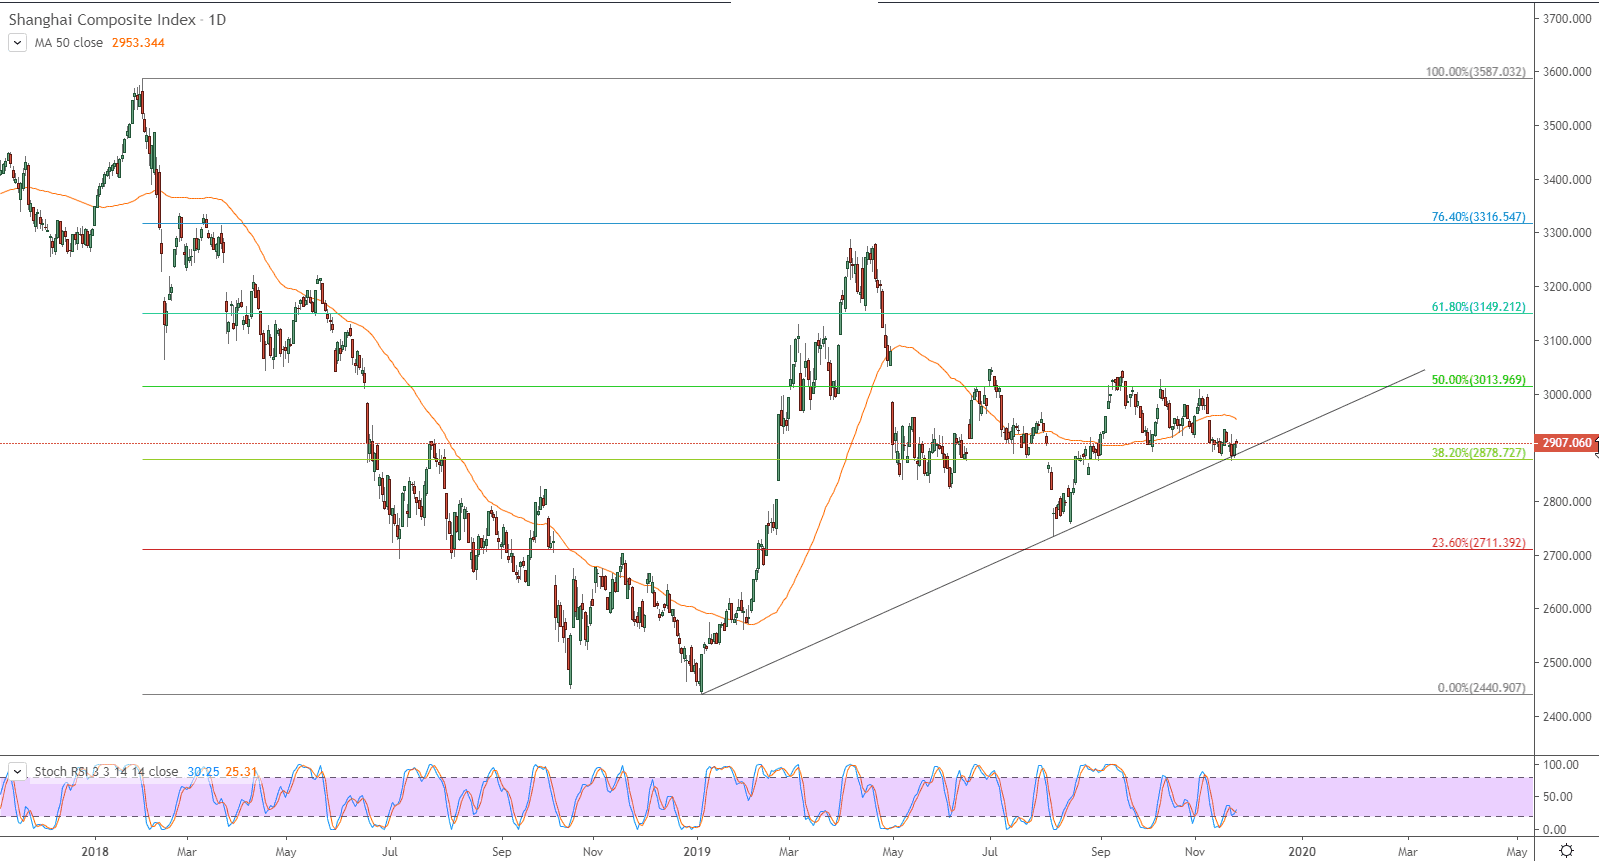The image size is (1599, 861).
Task: Select the 76.40%(3316.547) Fibonacci label
Action: 1479,217
